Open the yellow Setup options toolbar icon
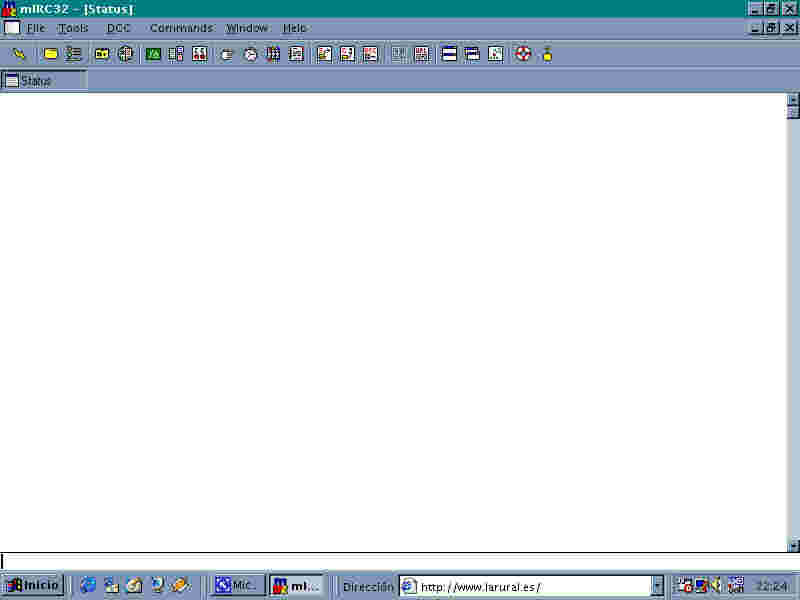800x600 pixels. coord(50,54)
